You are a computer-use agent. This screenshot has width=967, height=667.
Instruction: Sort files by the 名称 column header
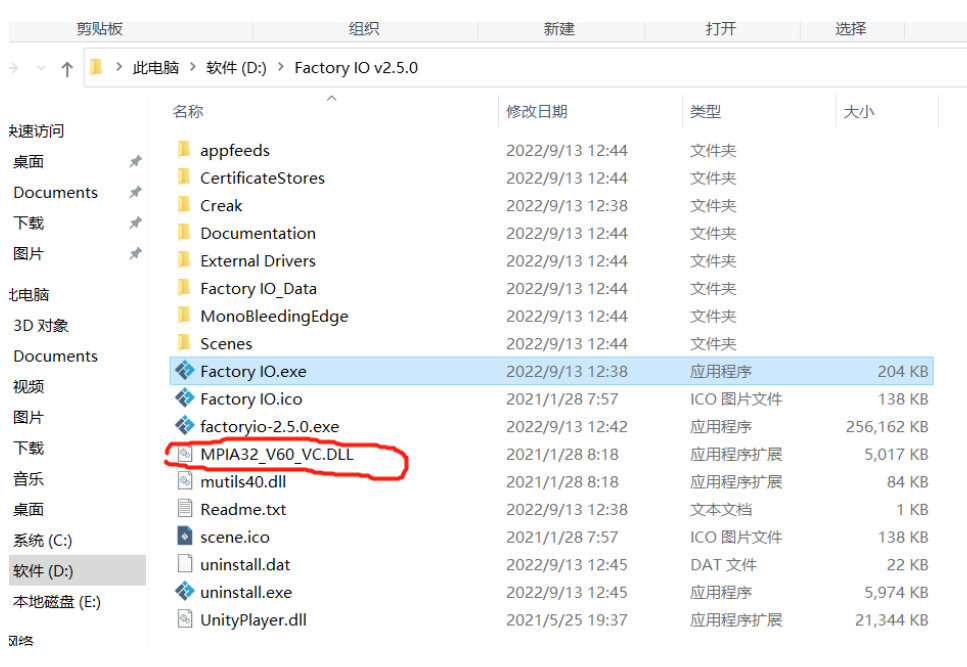click(x=188, y=112)
